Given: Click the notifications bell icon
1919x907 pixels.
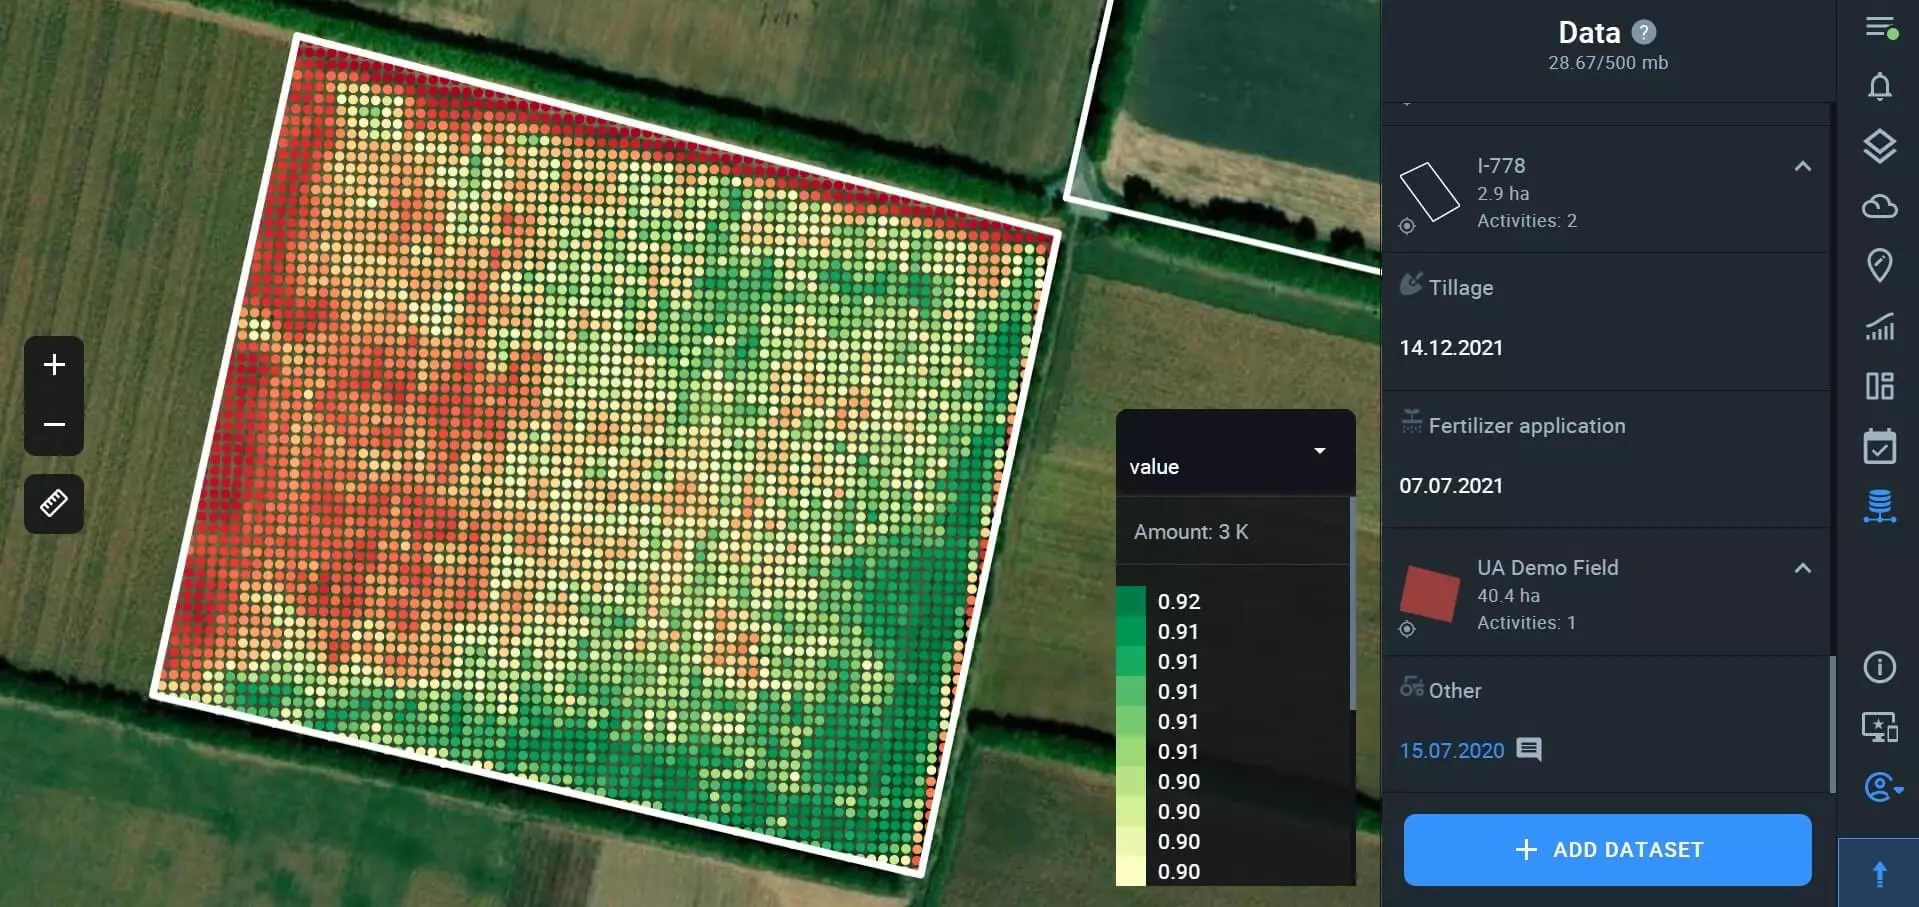Looking at the screenshot, I should click(1879, 87).
